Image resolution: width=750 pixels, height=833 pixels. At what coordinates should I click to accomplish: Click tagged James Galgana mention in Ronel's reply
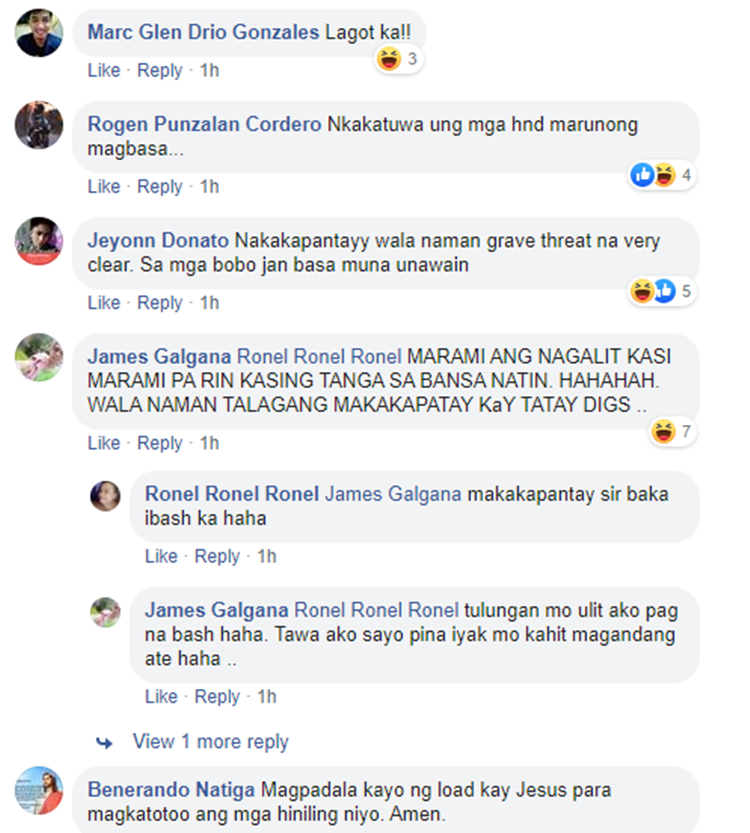coord(393,494)
